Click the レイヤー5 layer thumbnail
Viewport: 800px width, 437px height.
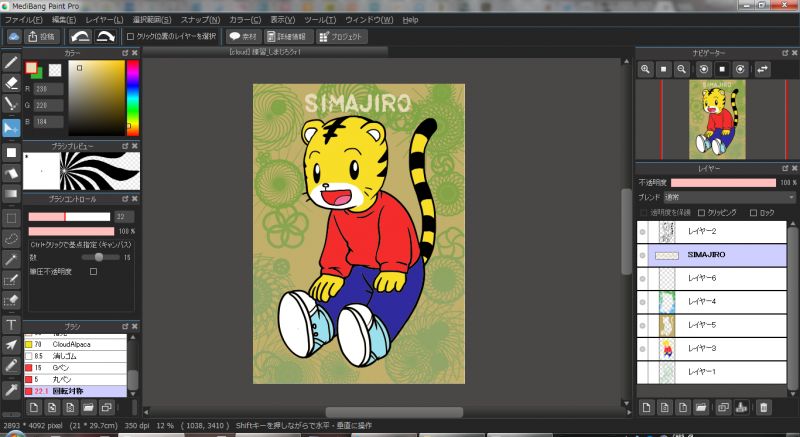[x=667, y=325]
